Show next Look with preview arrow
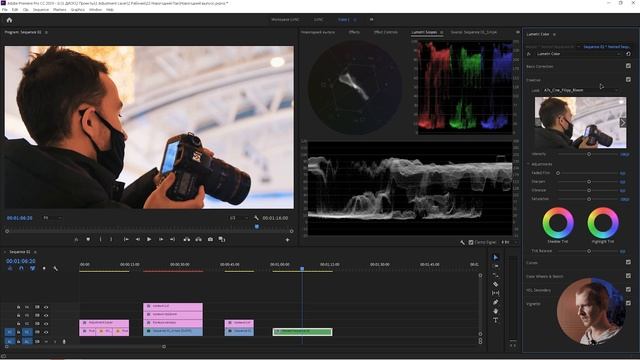The height and width of the screenshot is (360, 640). click(x=623, y=122)
